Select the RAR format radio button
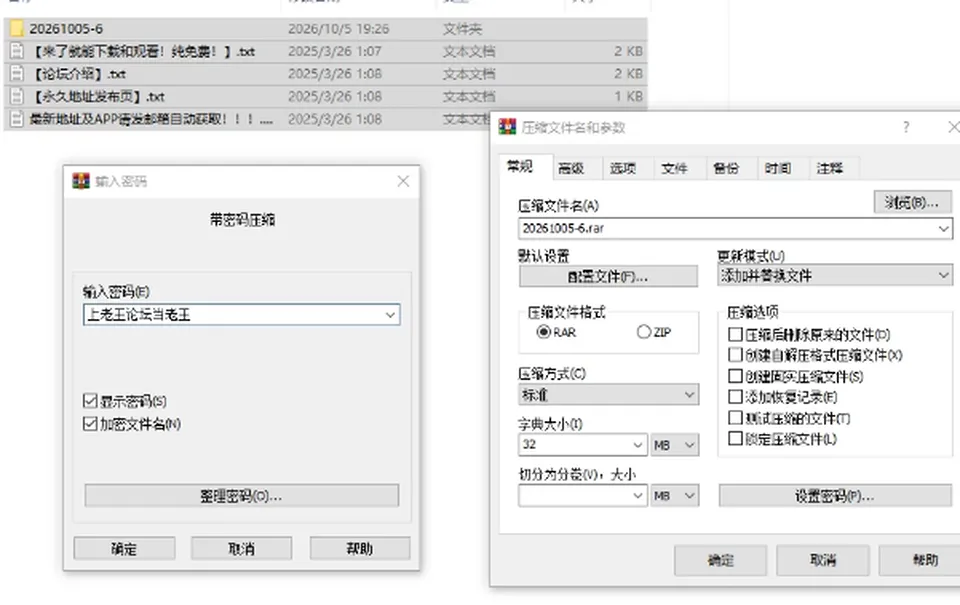Viewport: 960px width, 605px height. click(543, 332)
